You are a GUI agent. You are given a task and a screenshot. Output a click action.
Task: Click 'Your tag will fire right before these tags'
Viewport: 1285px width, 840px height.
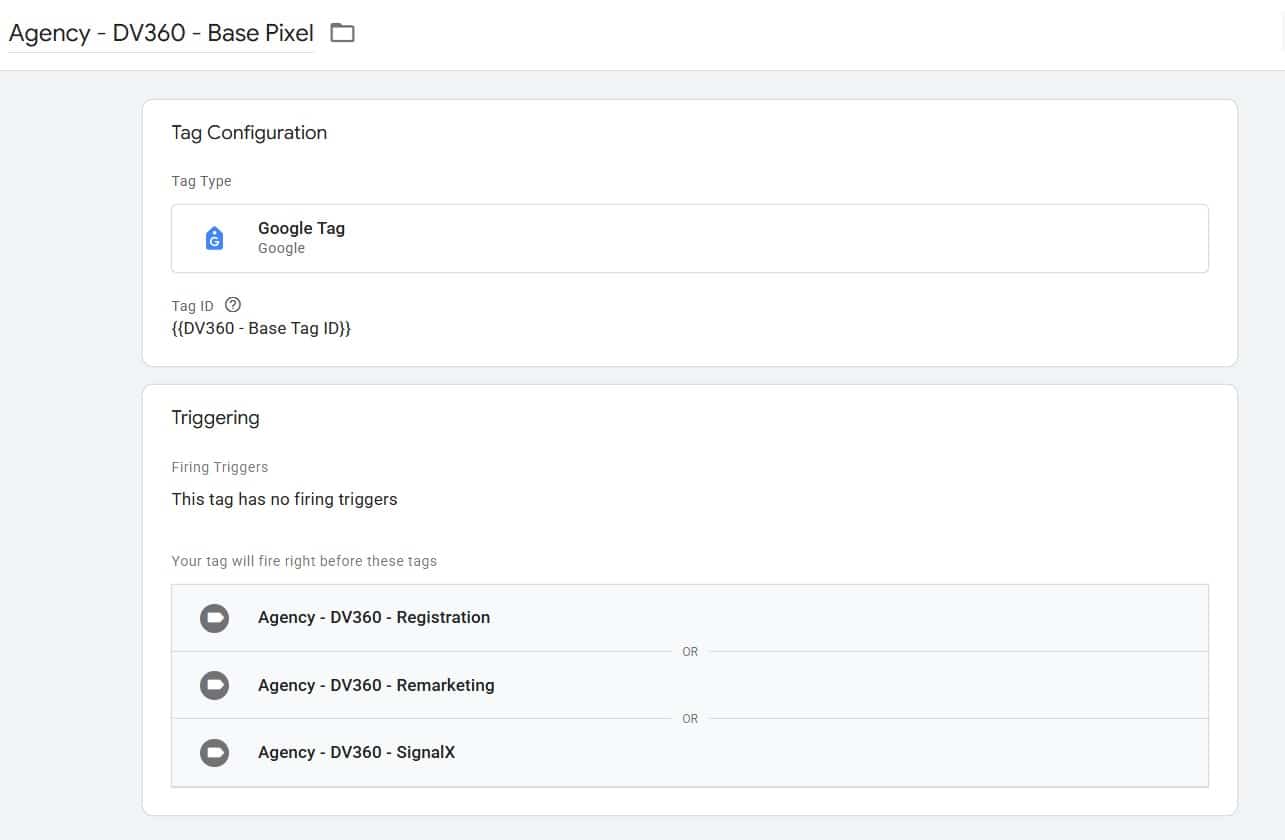point(304,561)
